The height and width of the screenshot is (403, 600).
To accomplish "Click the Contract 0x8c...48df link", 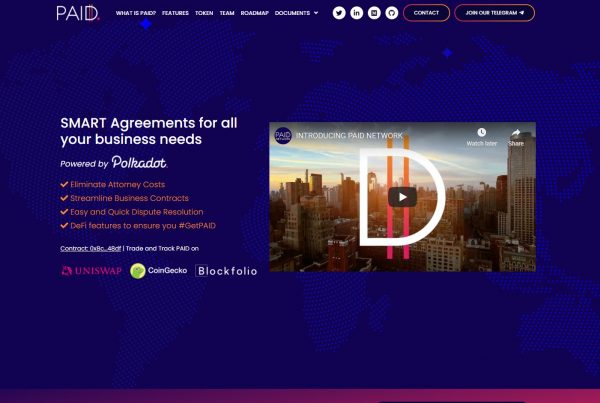I will pos(92,248).
